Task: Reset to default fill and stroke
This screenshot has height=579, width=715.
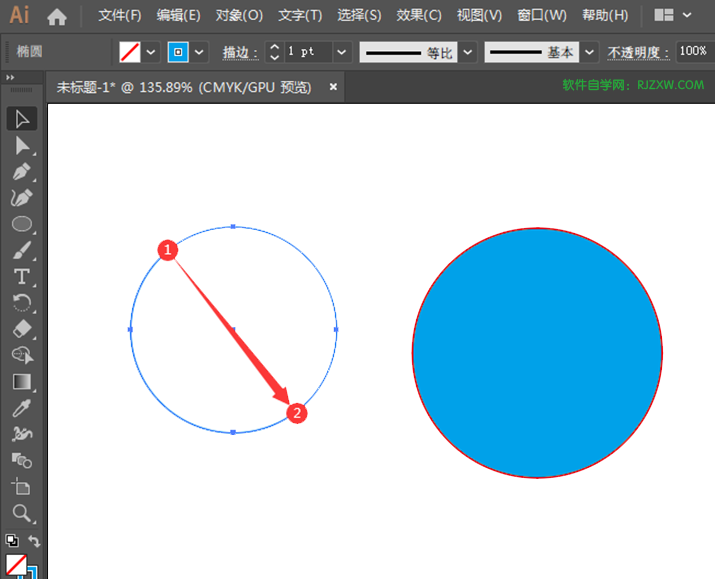Action: (x=12, y=541)
